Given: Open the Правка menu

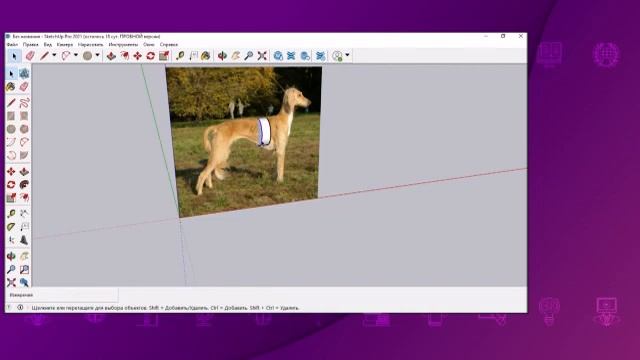Looking at the screenshot, I should click(x=31, y=44).
